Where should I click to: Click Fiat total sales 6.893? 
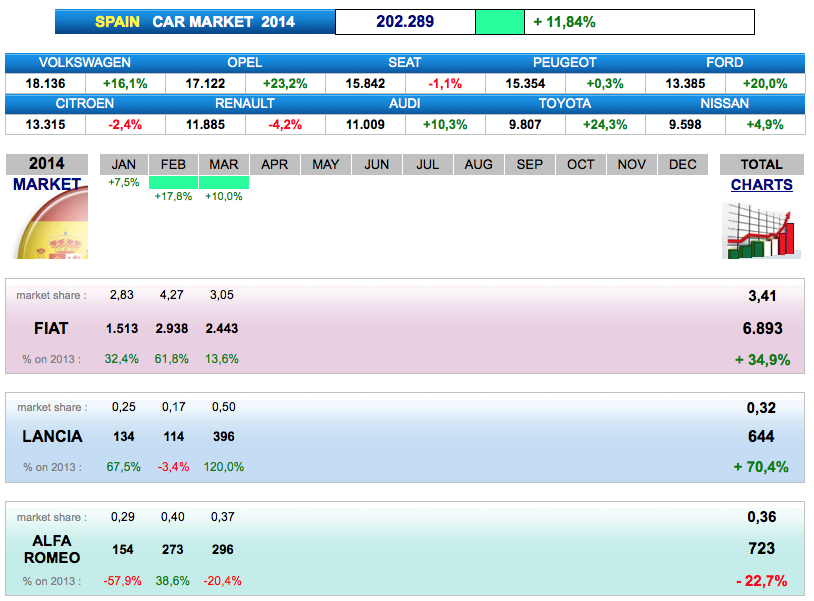coord(763,329)
